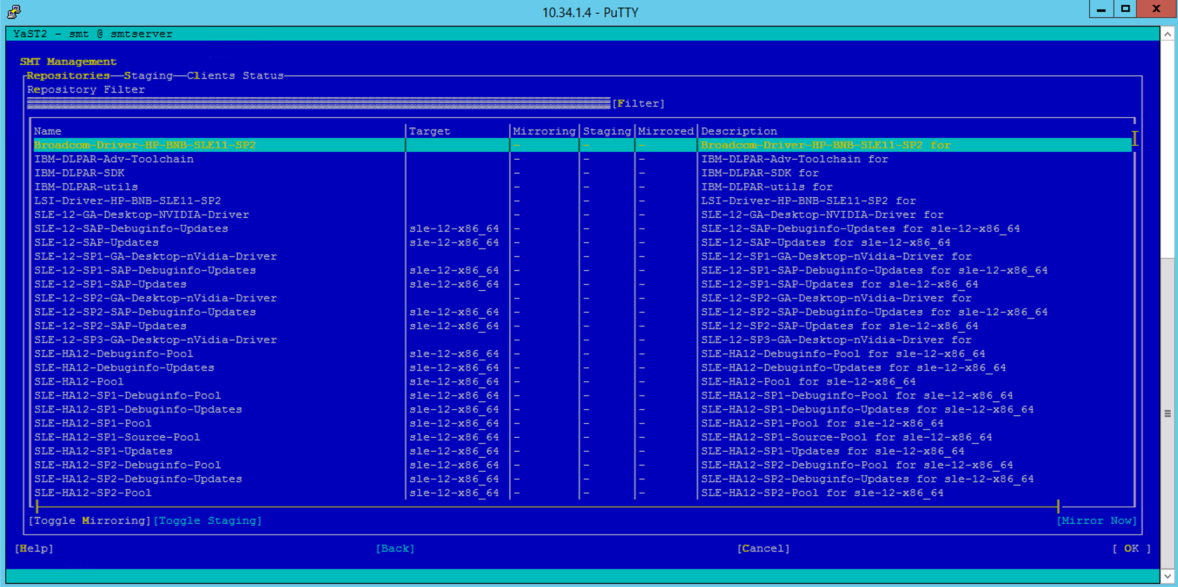The width and height of the screenshot is (1178, 587).
Task: Switch to the Repositories tab
Action: 69,76
